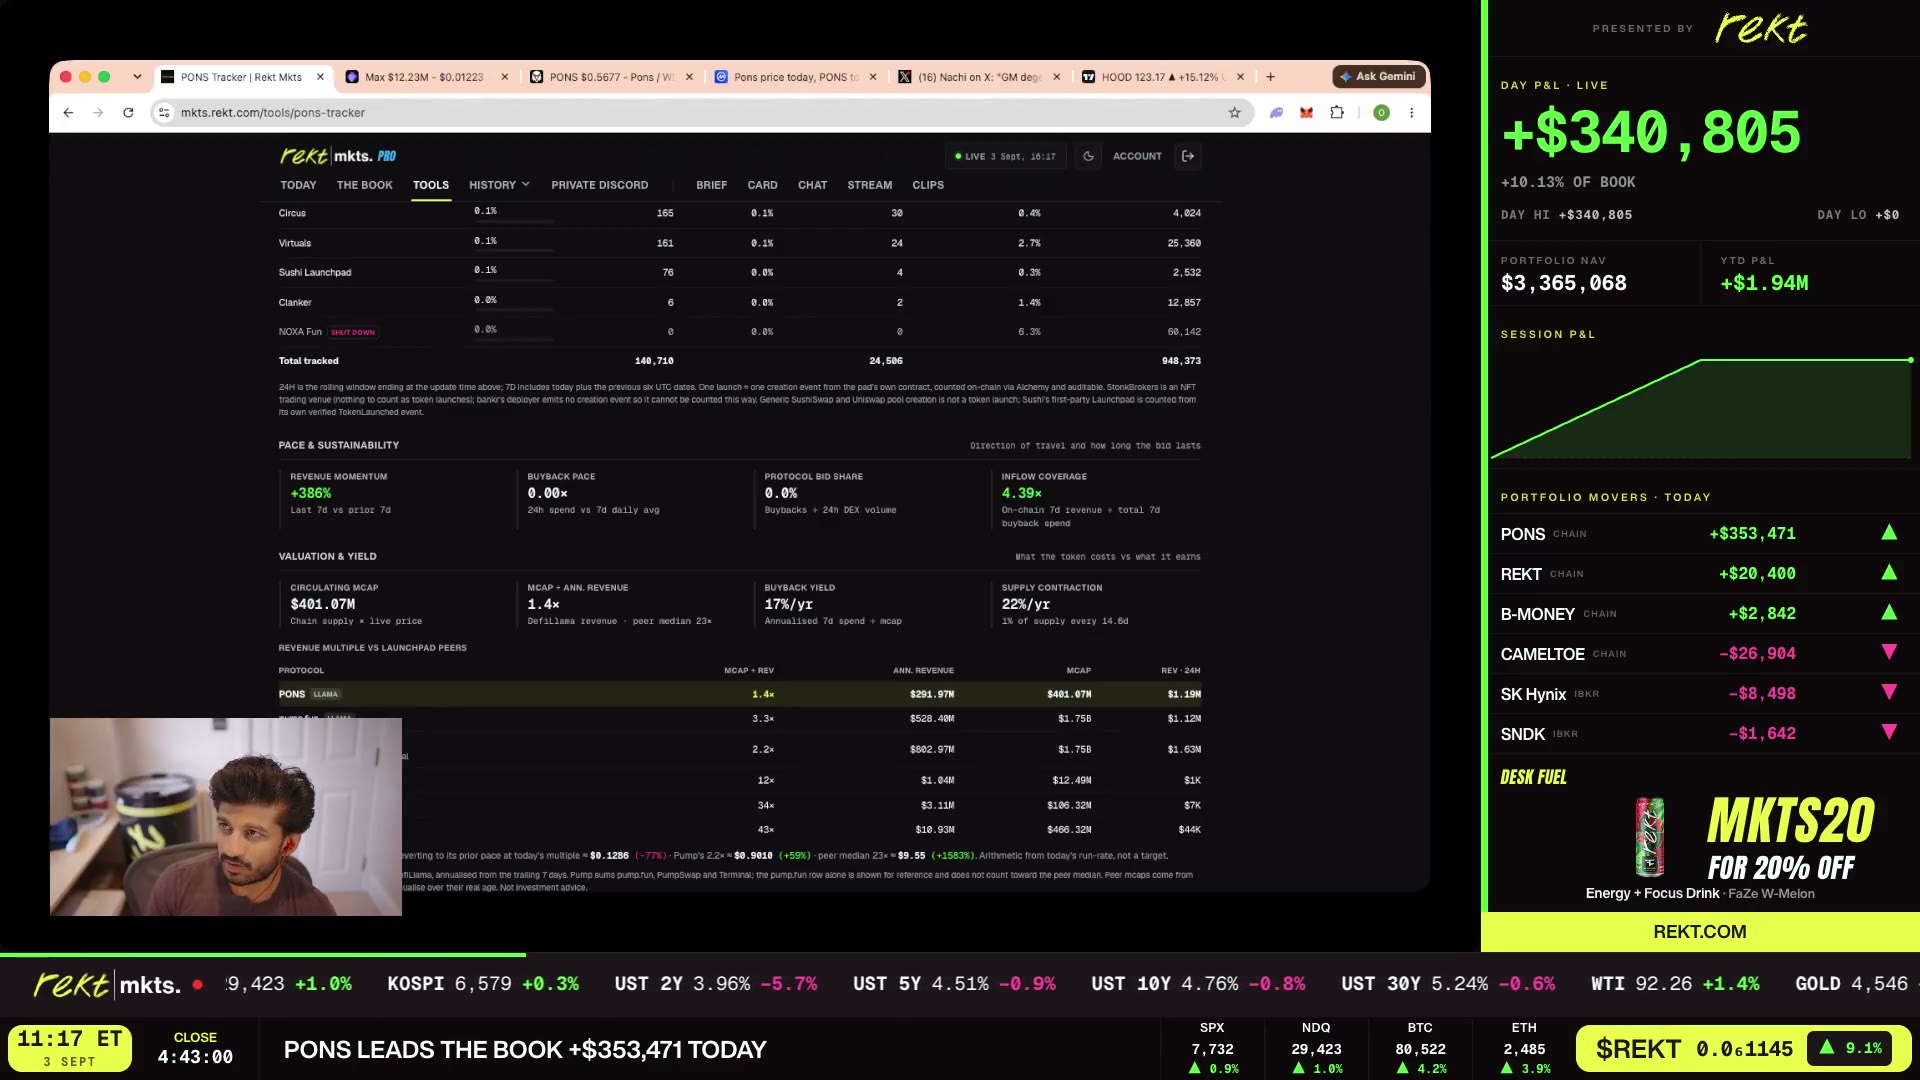Open the site information icon in the address bar

pos(165,113)
